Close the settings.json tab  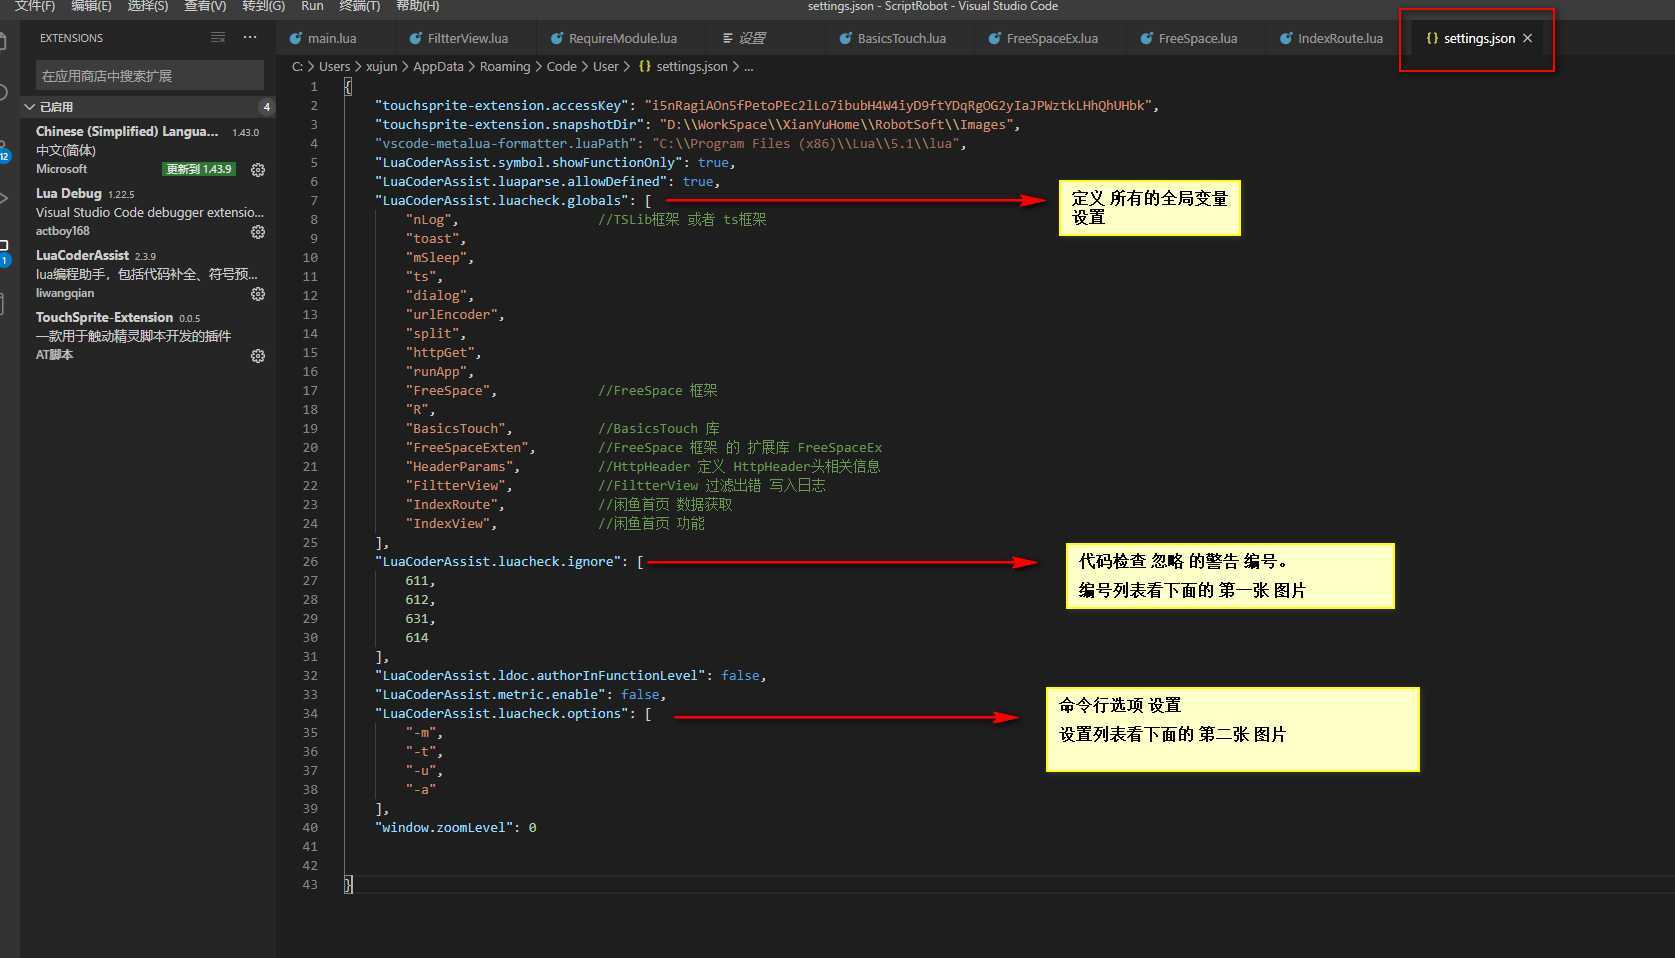[1527, 38]
